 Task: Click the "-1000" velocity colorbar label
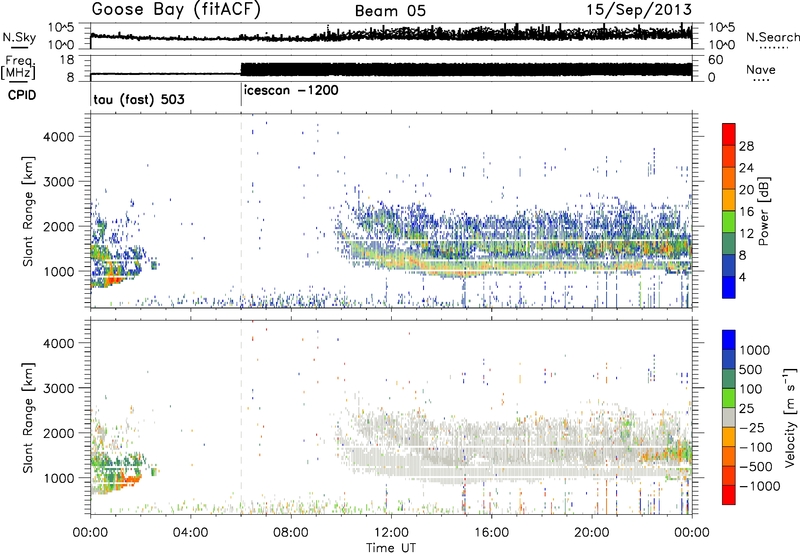[x=760, y=486]
